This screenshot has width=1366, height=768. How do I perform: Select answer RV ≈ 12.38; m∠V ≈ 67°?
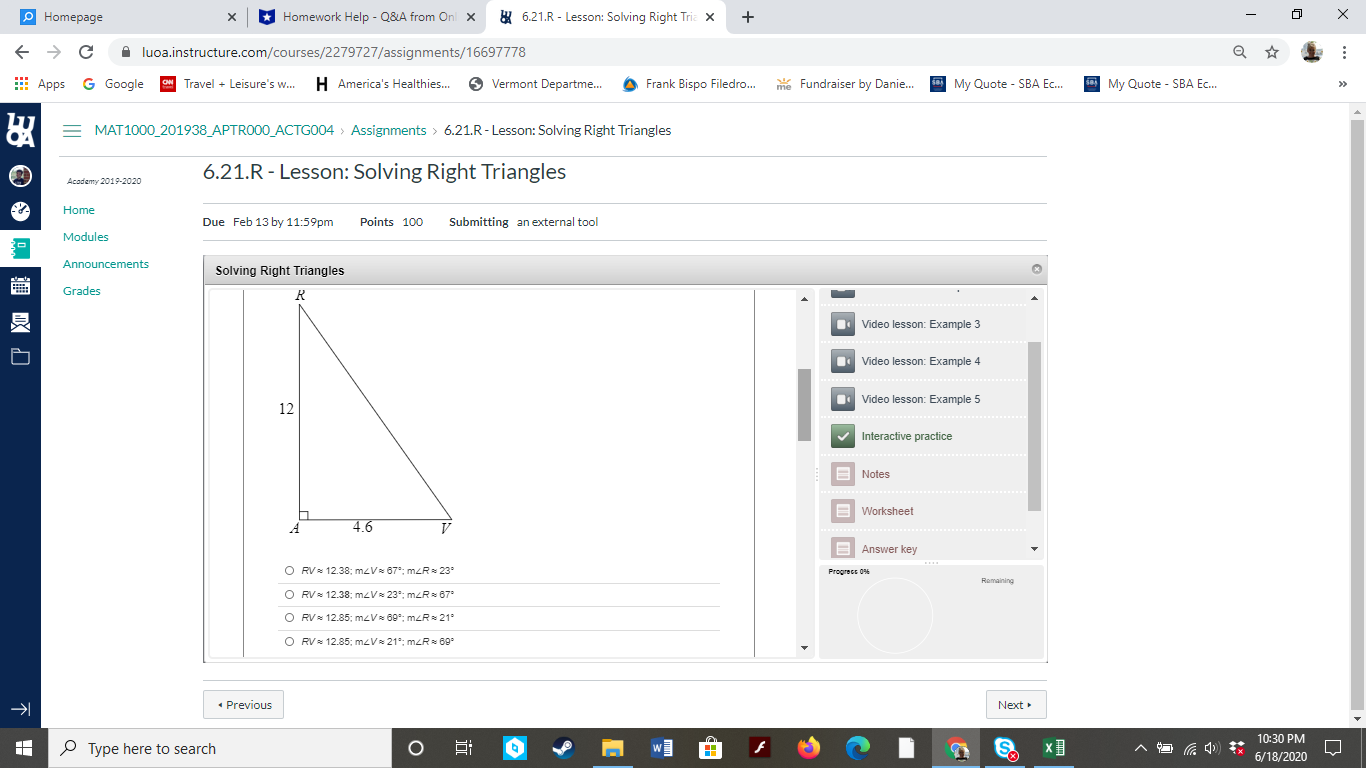(x=289, y=571)
